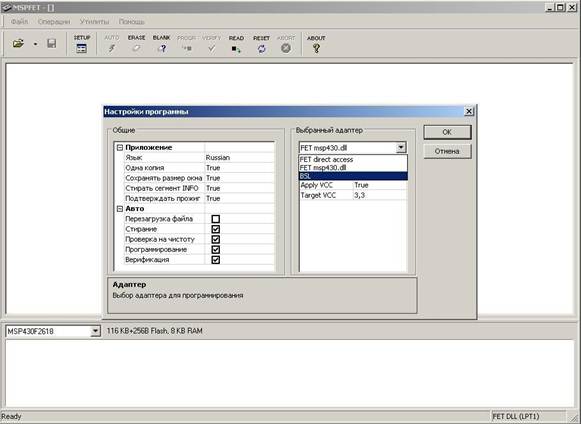
Task: Open the Утилиты menu
Action: pyautogui.click(x=94, y=22)
